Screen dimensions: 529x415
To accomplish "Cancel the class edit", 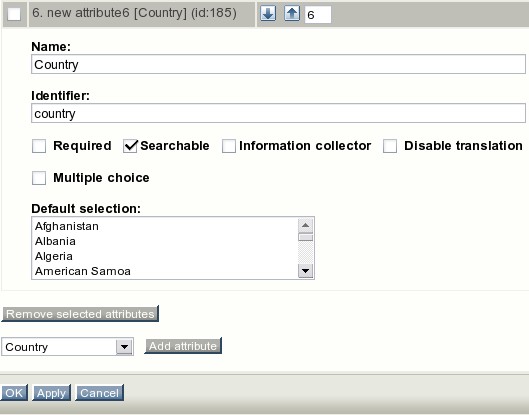I will (x=100, y=393).
